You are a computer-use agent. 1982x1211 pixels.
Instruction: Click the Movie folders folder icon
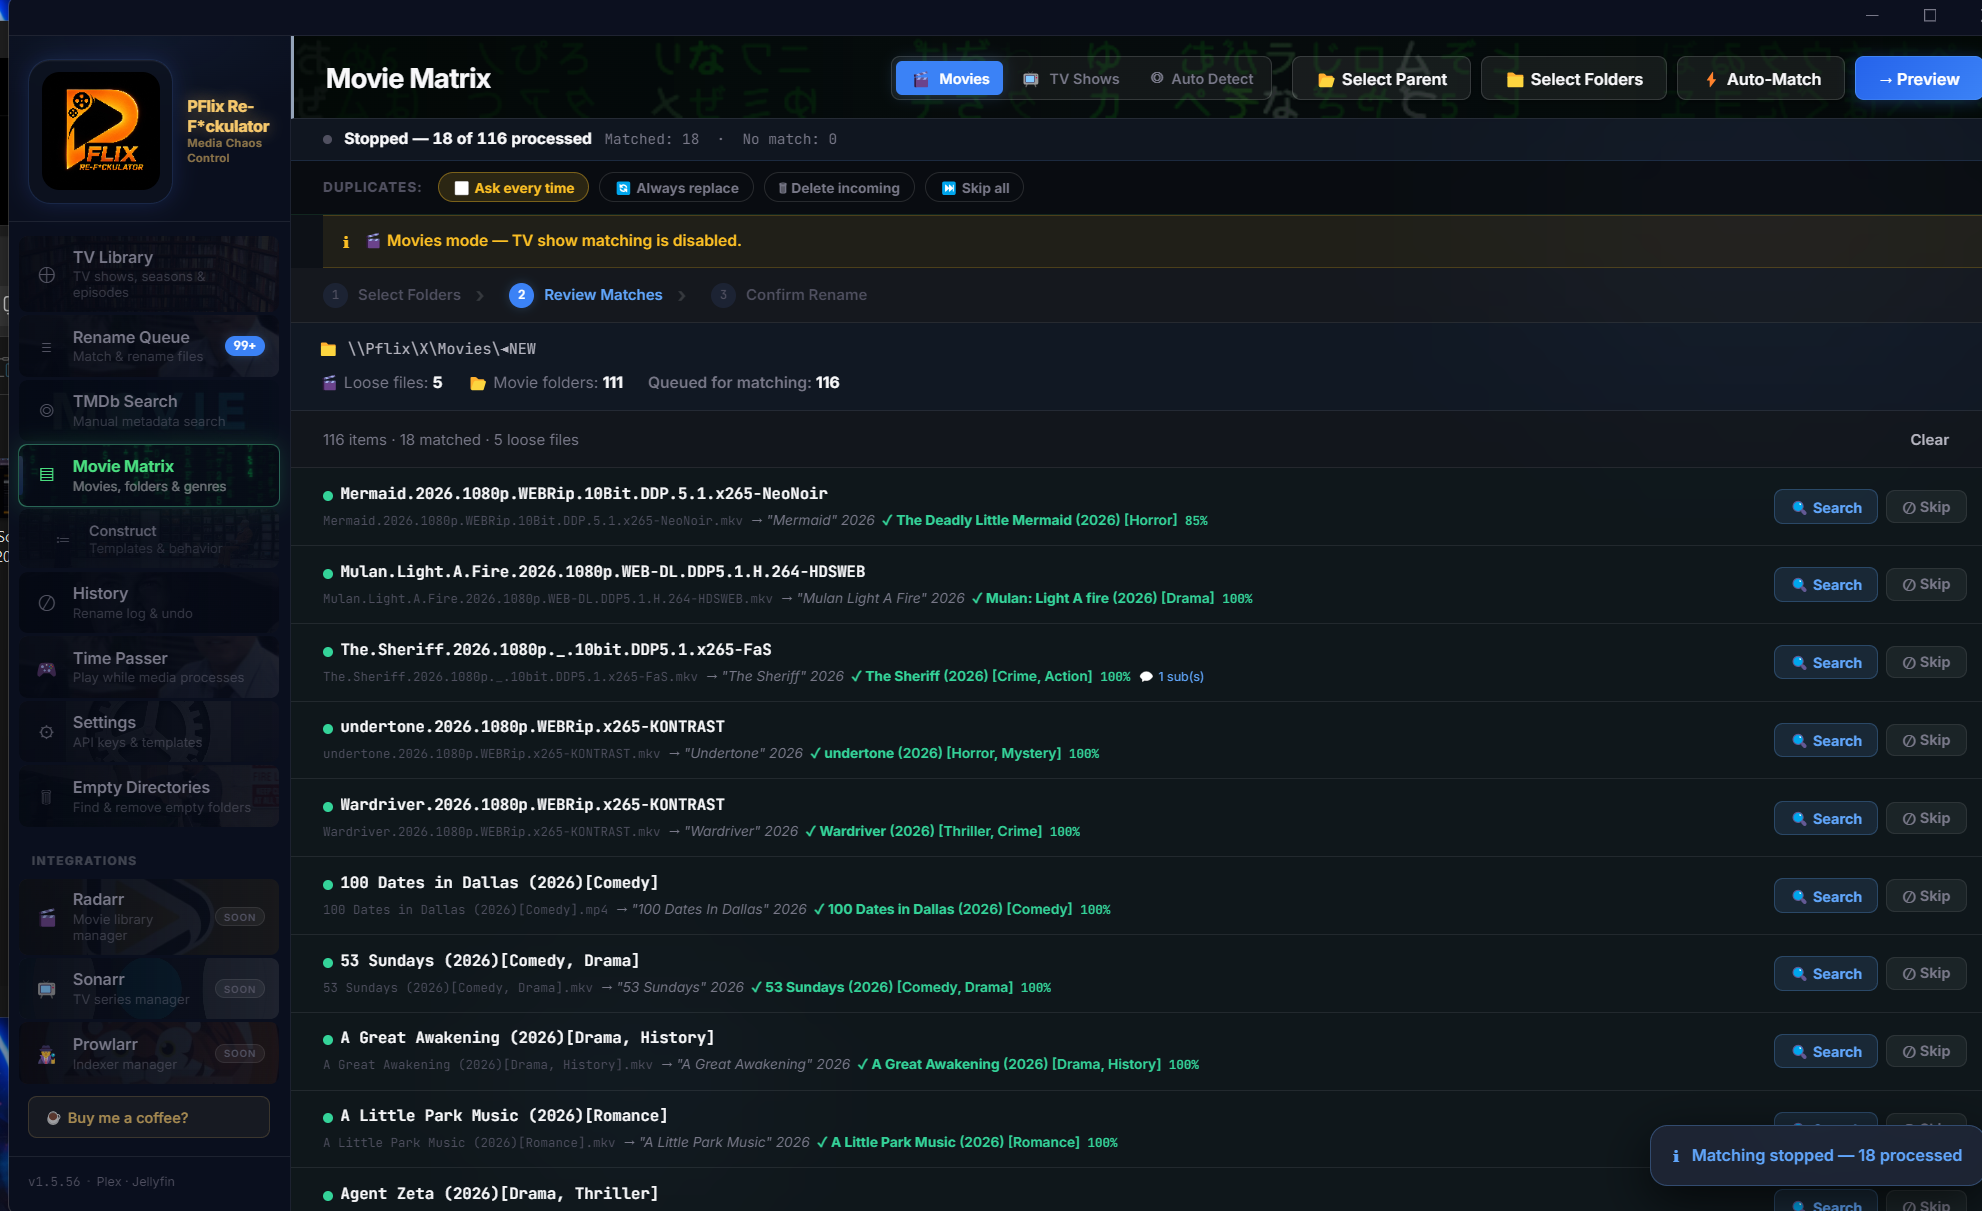(x=478, y=383)
